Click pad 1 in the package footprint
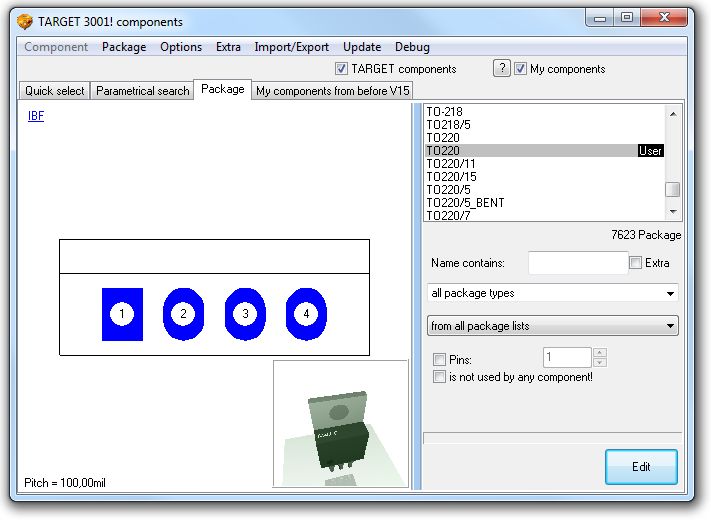 [x=122, y=314]
